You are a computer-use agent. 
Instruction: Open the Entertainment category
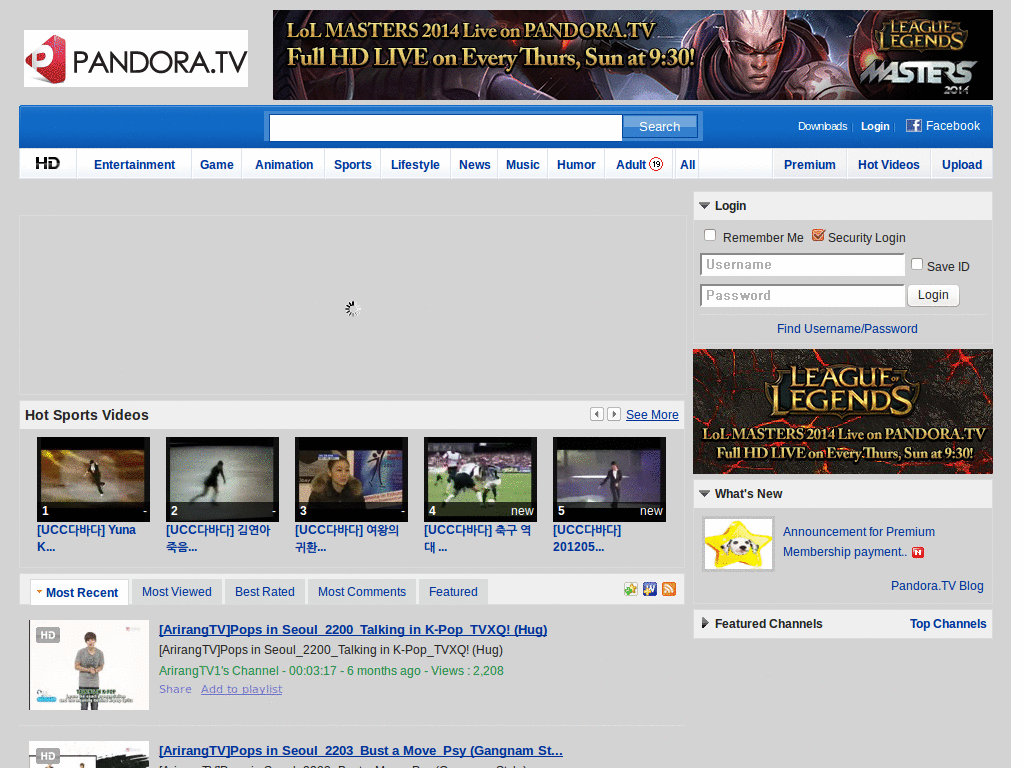(x=135, y=165)
